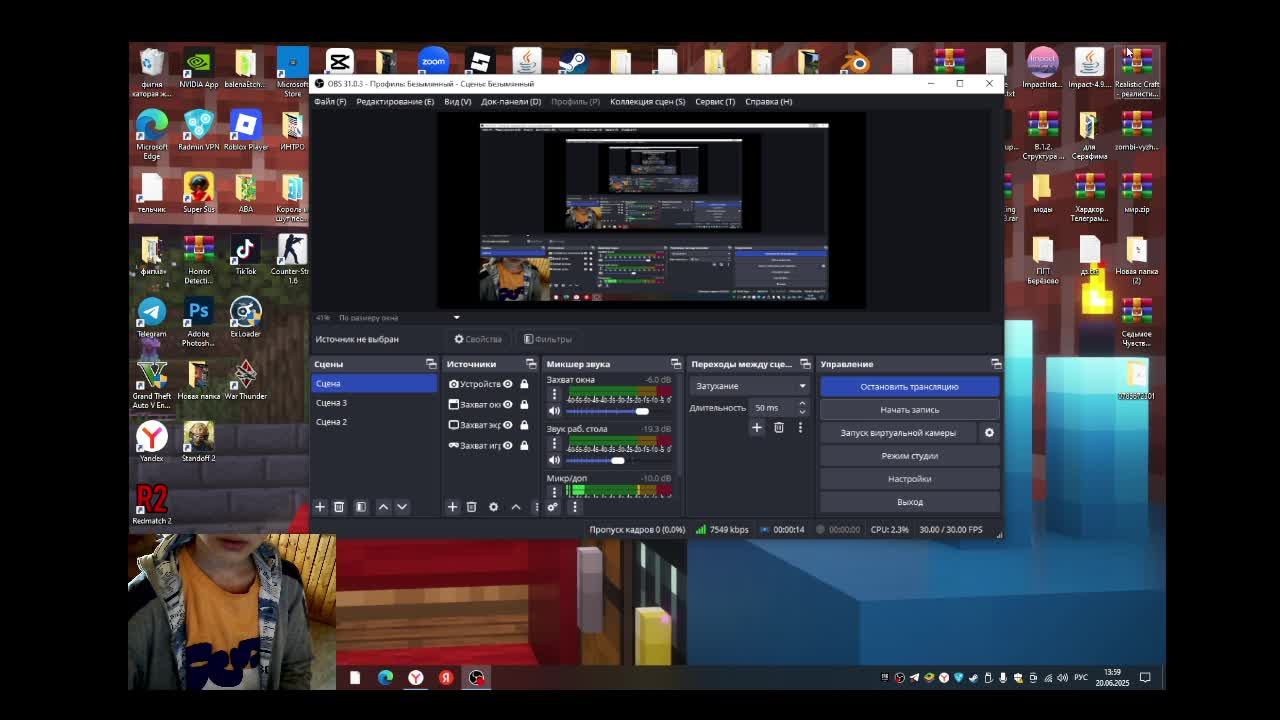
Task: Undock the Управление panel
Action: [996, 364]
